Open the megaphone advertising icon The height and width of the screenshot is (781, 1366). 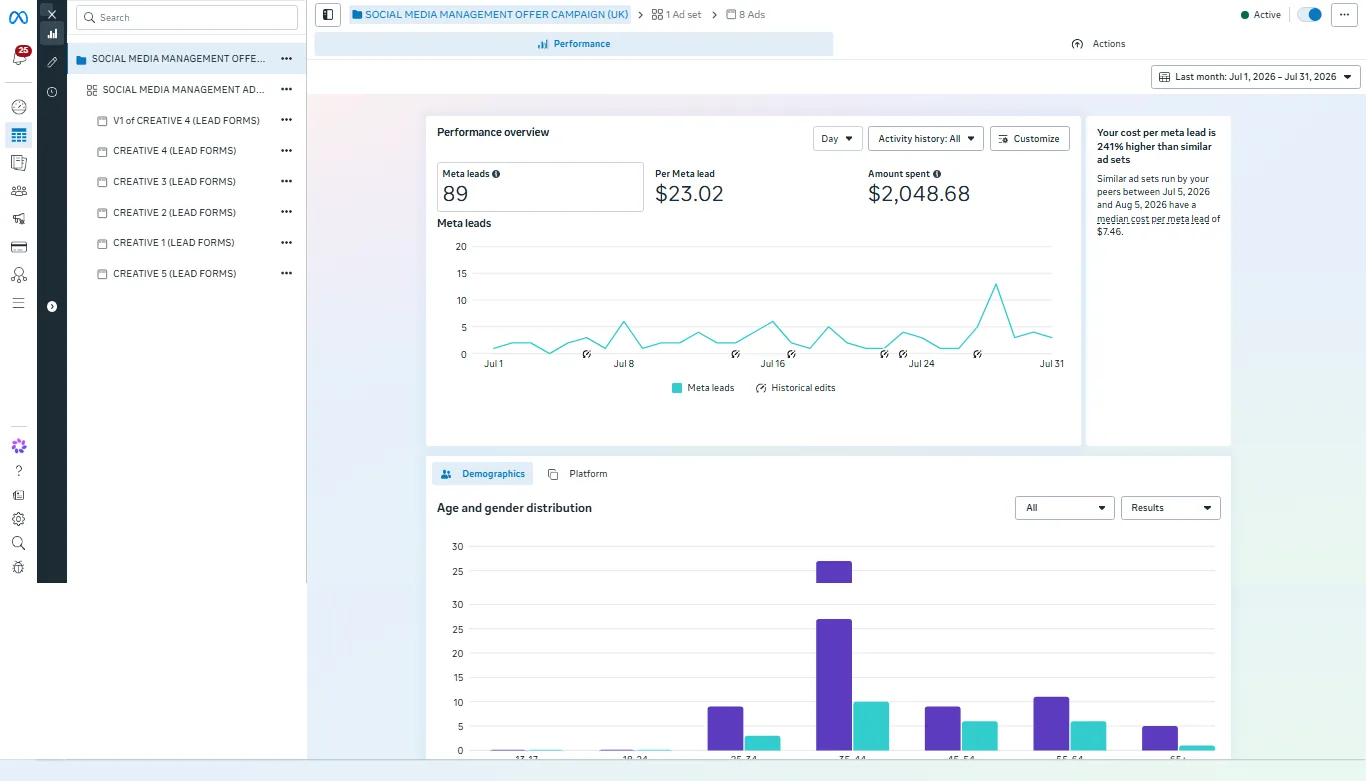pyautogui.click(x=18, y=219)
